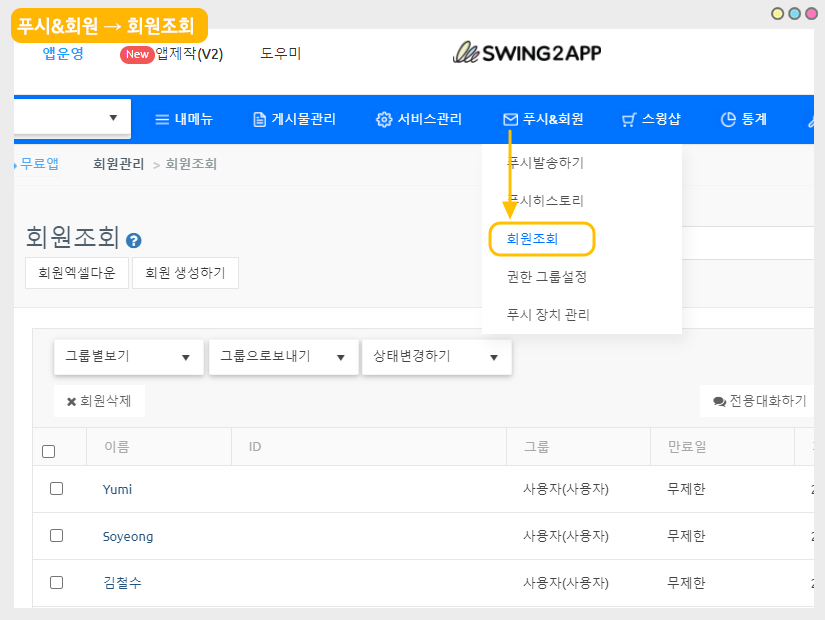Expand the 그룹별보기 dropdown
This screenshot has width=825, height=620.
(x=128, y=357)
